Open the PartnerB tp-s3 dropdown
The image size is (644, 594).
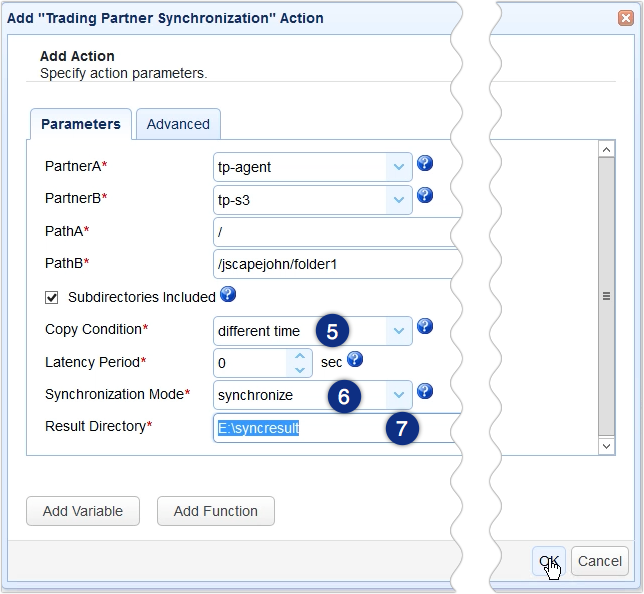point(399,199)
